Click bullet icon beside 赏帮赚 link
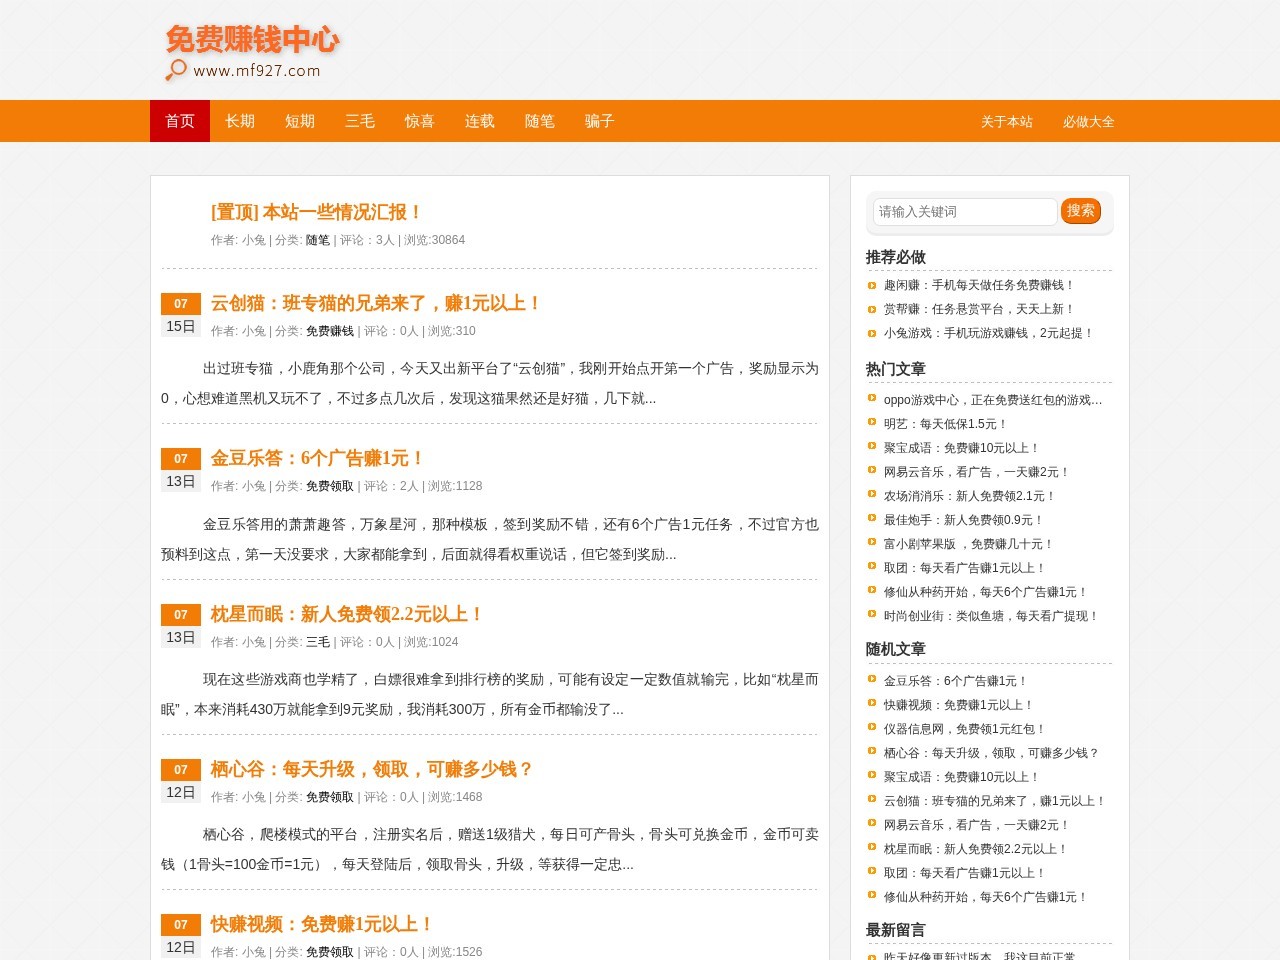The width and height of the screenshot is (1280, 960). [x=872, y=309]
